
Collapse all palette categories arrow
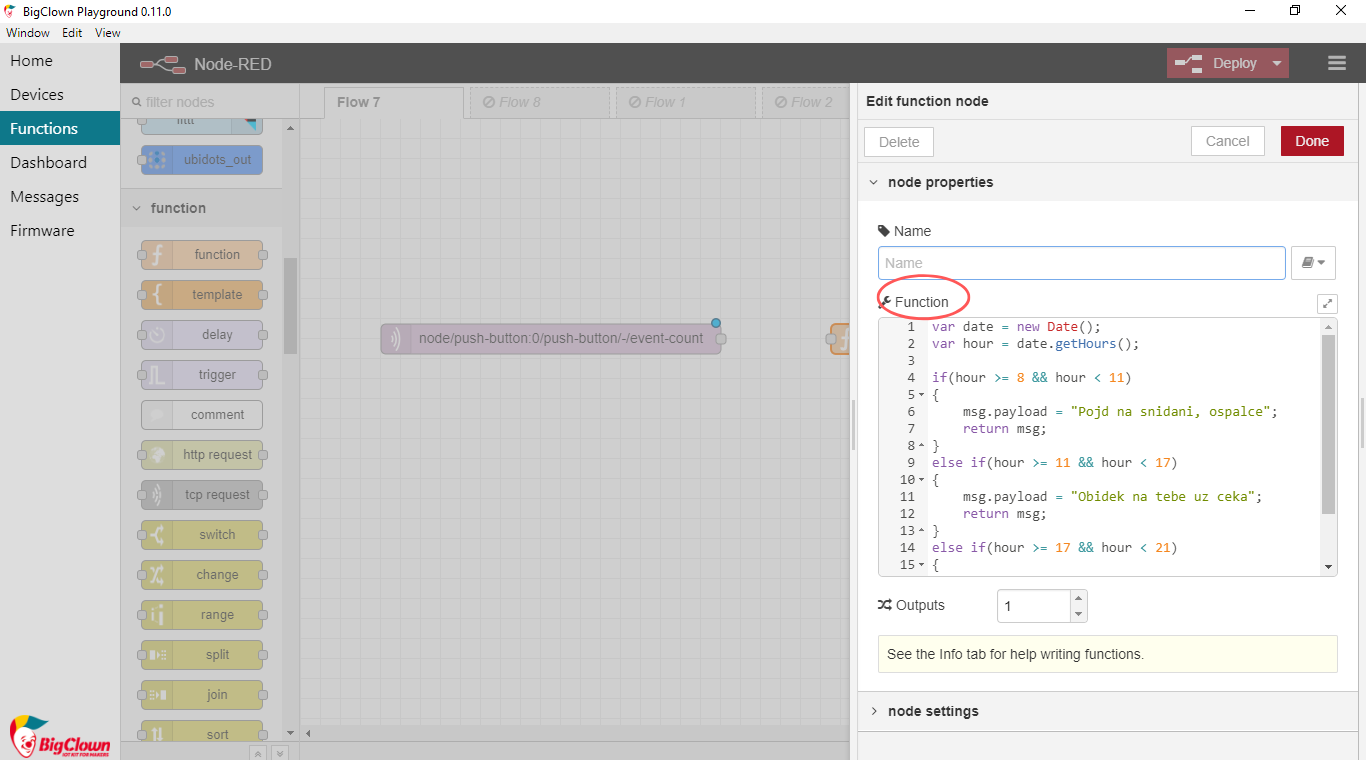pos(257,753)
